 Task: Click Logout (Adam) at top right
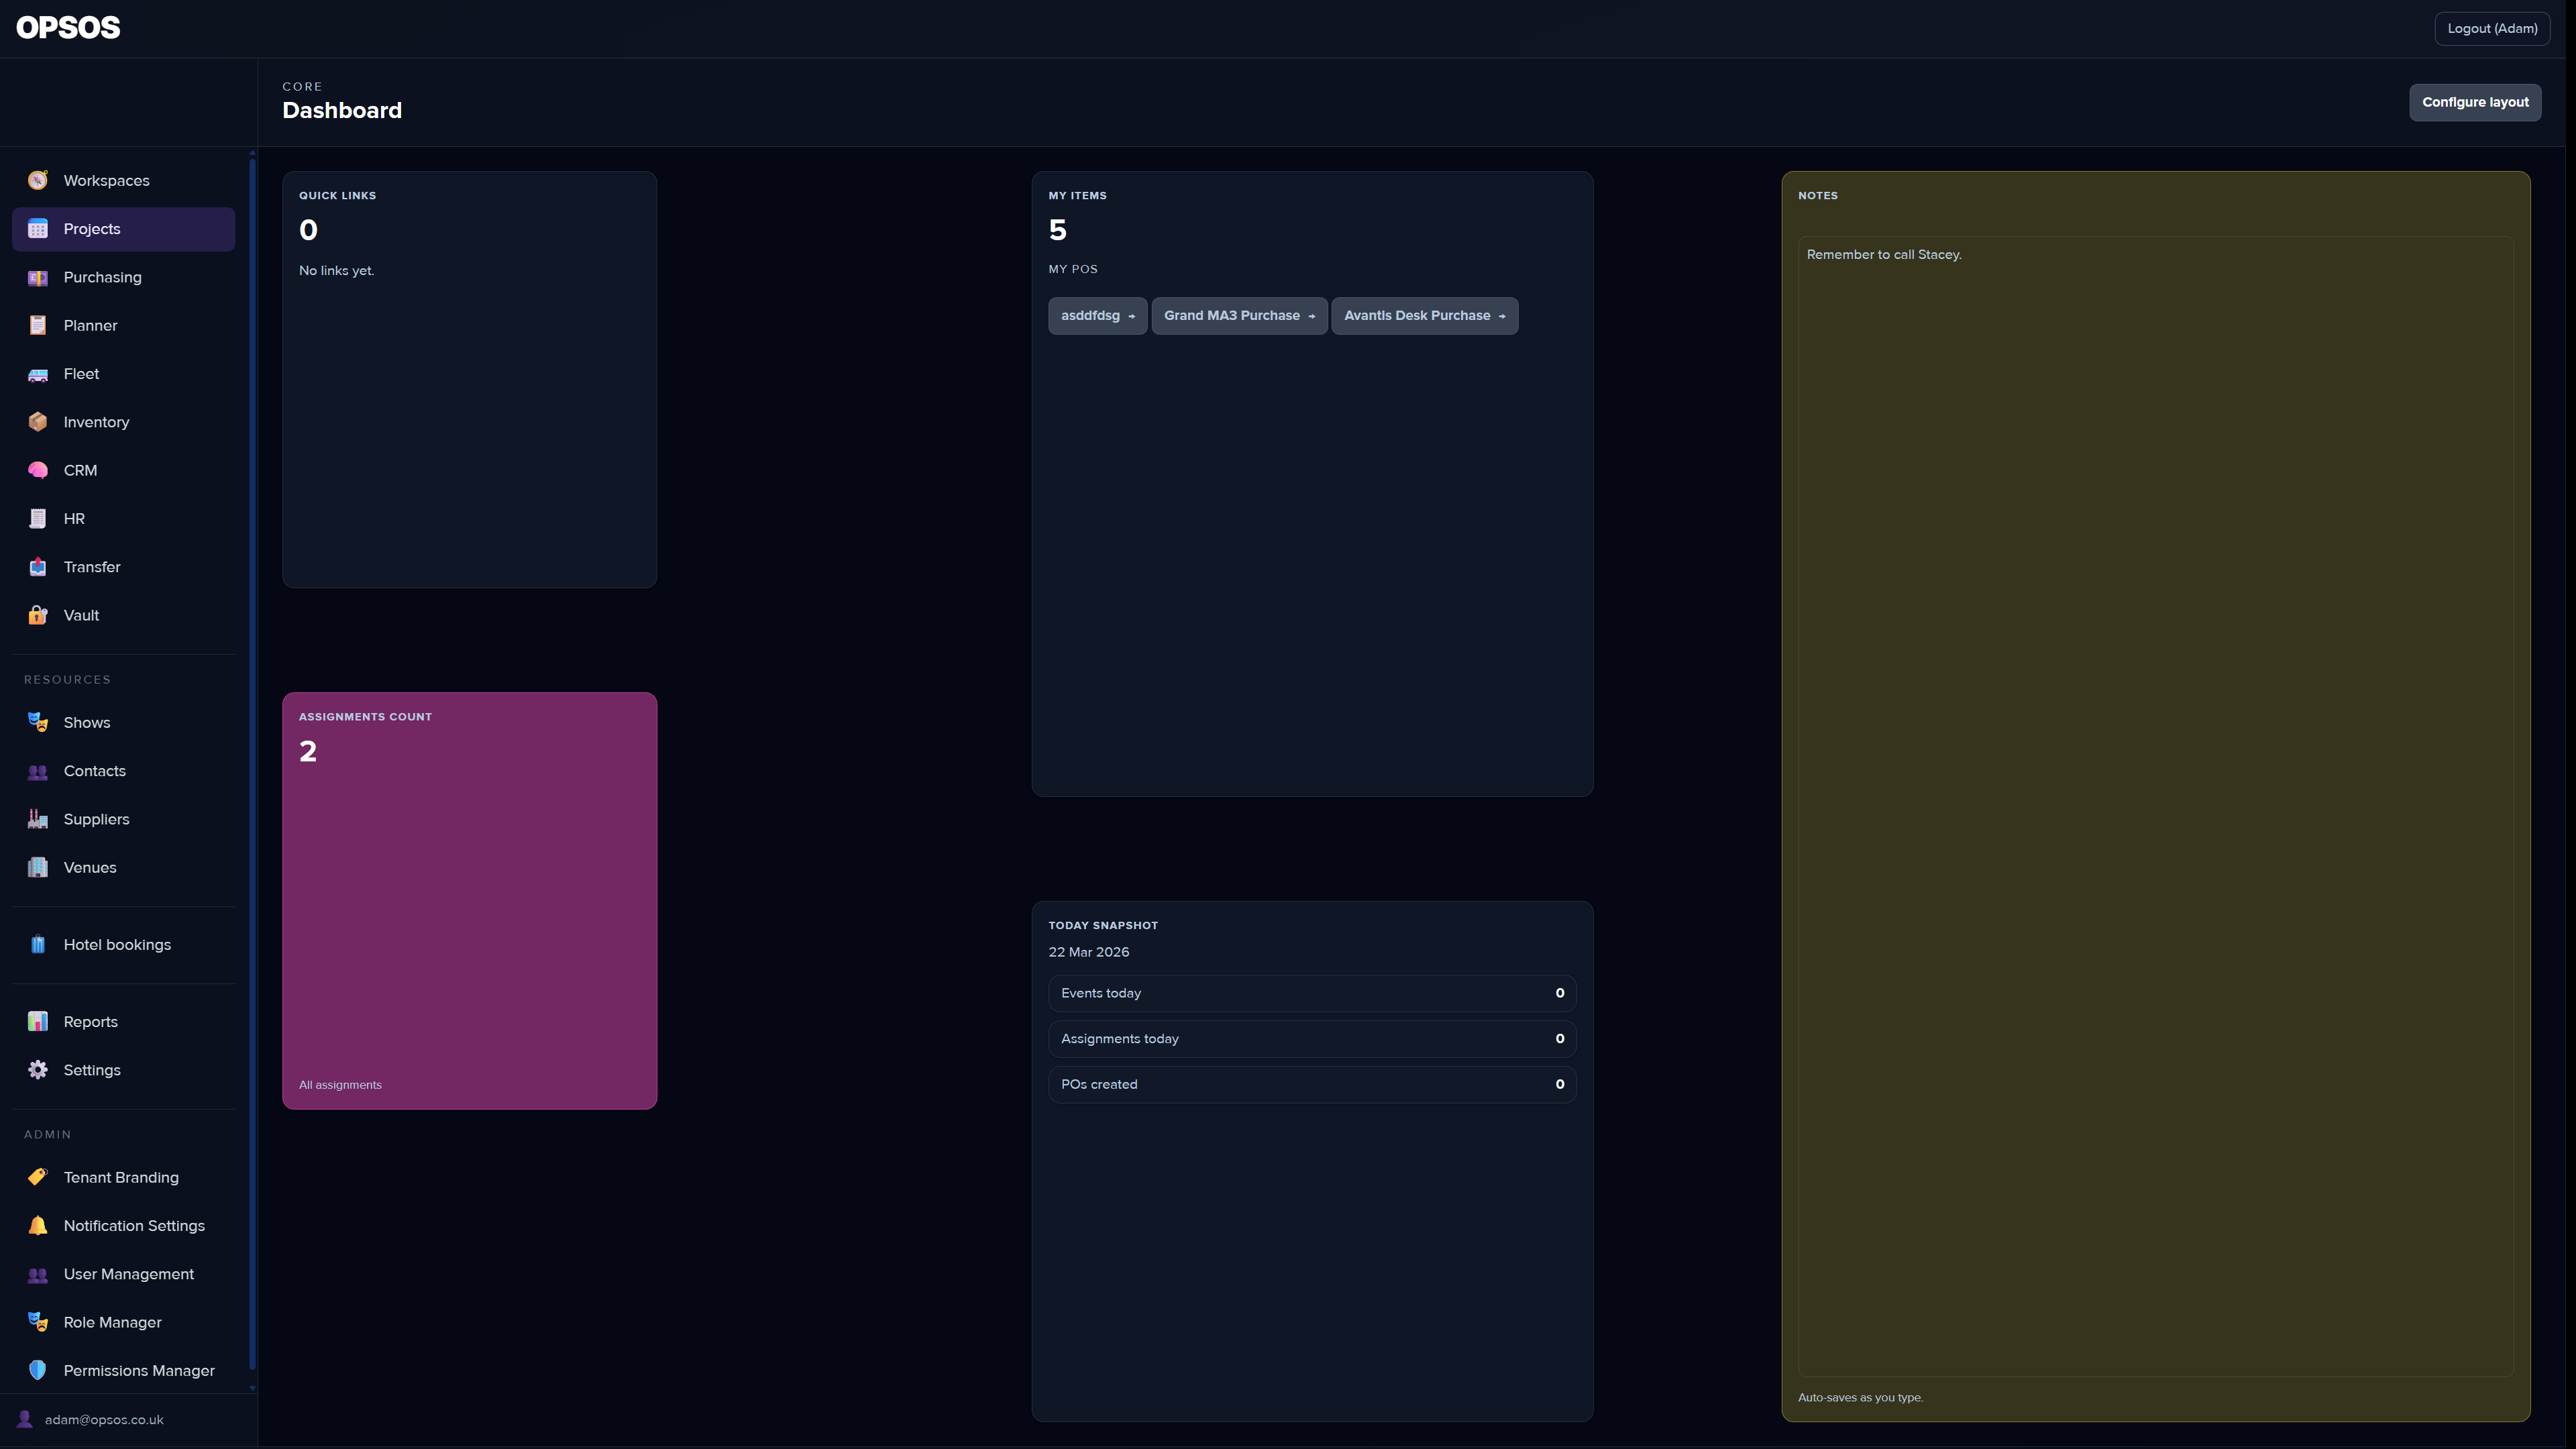point(2492,28)
